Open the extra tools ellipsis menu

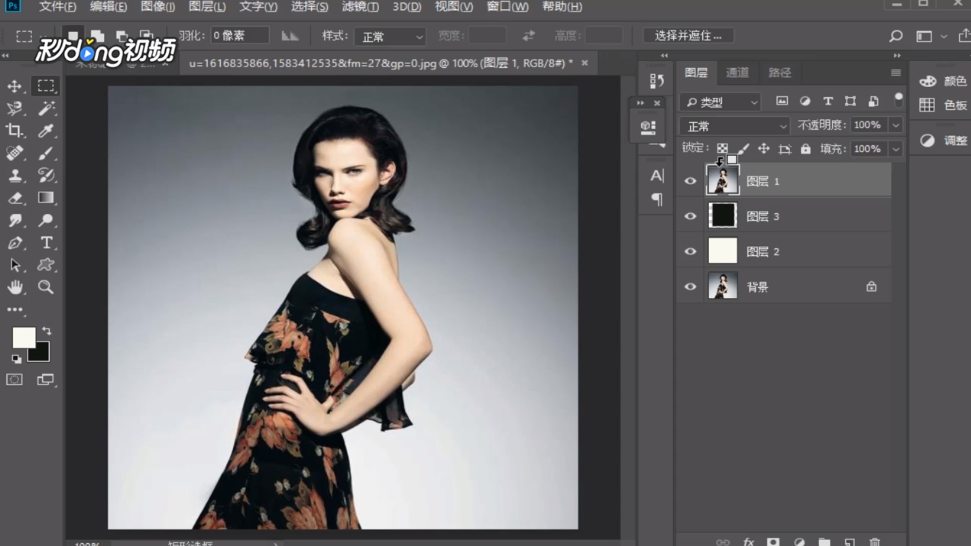pyautogui.click(x=14, y=310)
